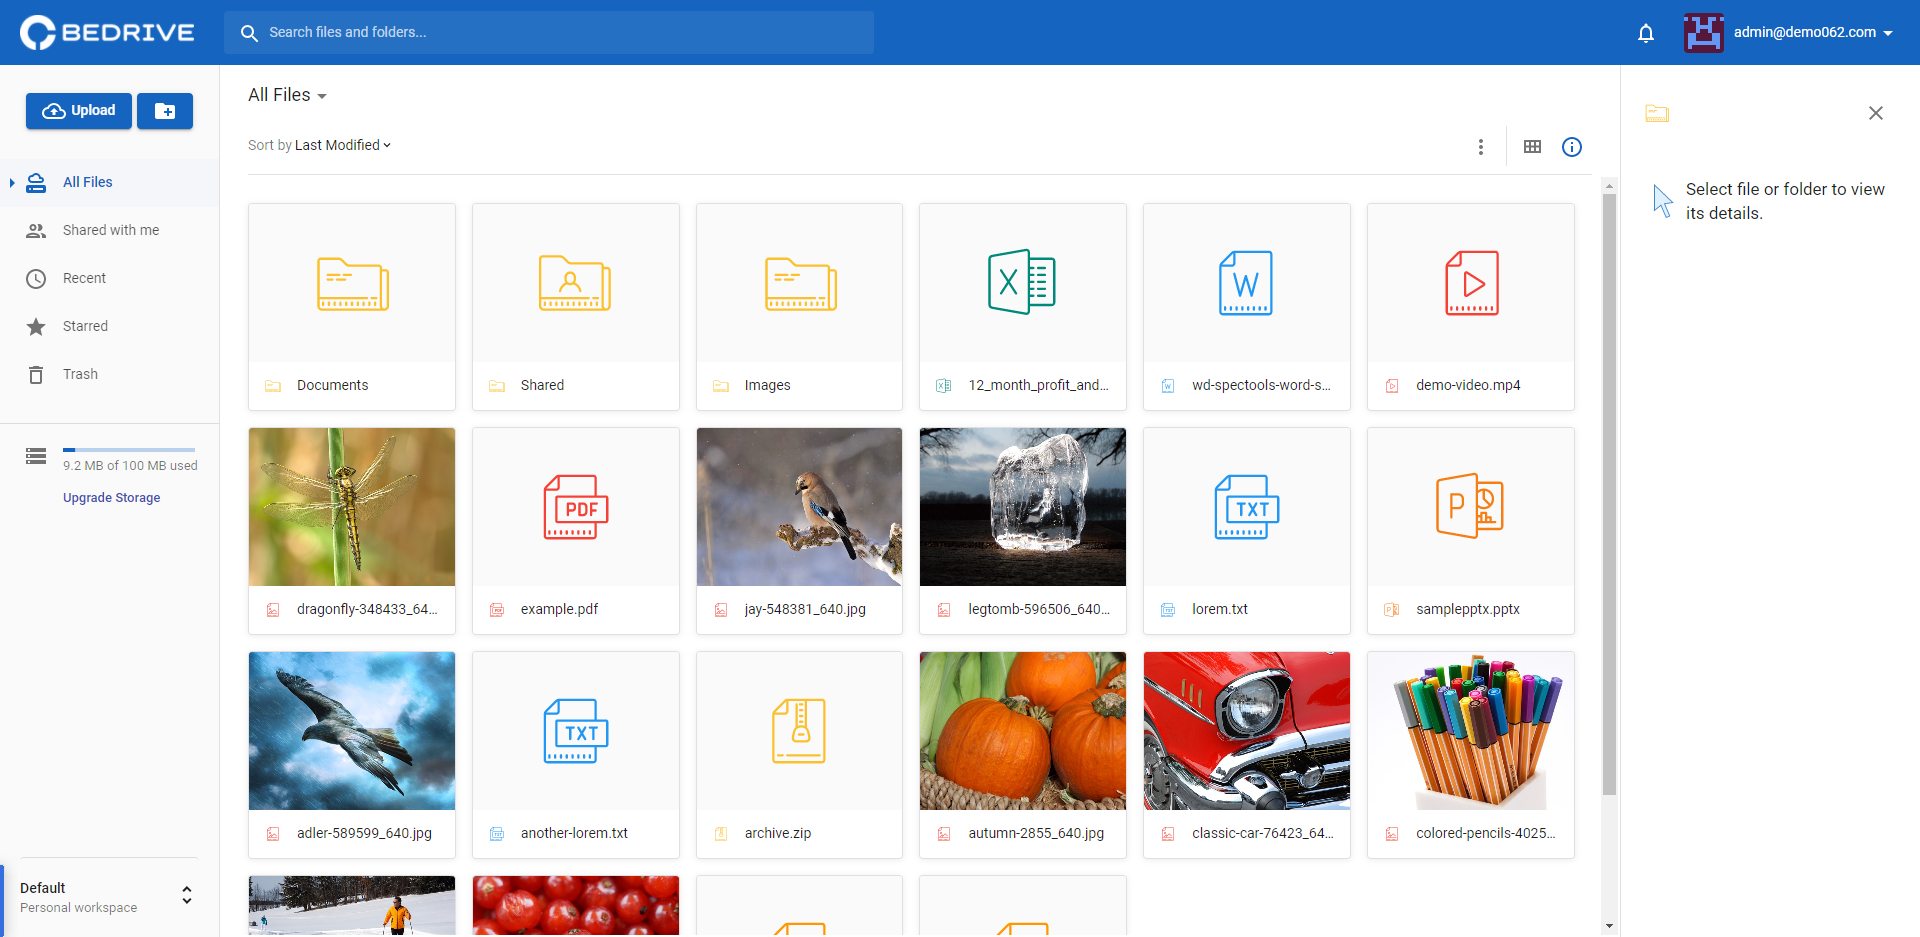
Task: Close the details side panel
Action: [1876, 113]
